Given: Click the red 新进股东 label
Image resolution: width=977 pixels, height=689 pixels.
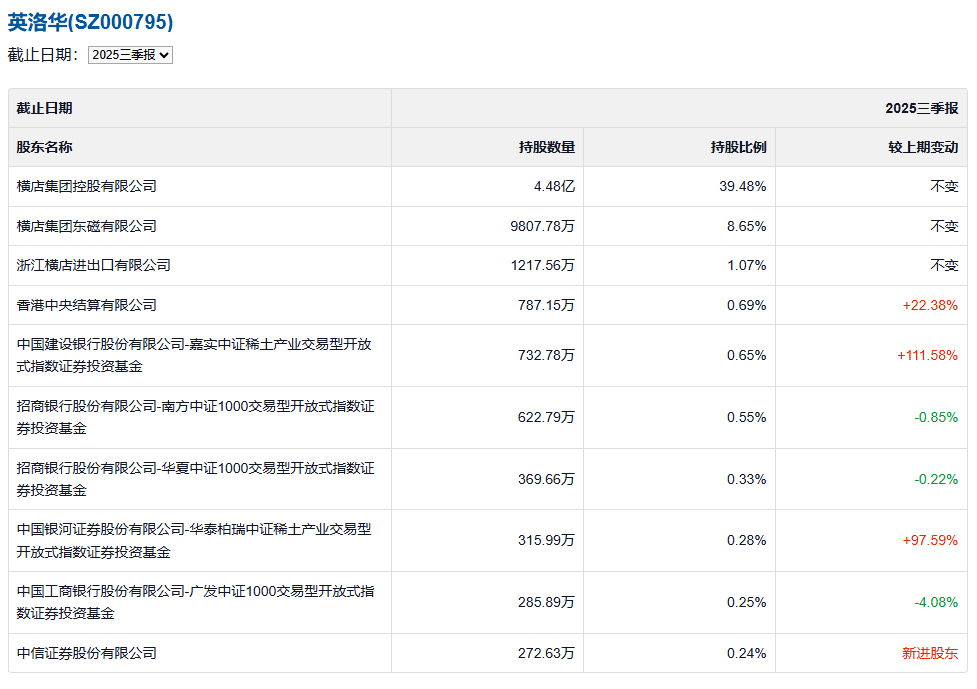Looking at the screenshot, I should pos(929,653).
